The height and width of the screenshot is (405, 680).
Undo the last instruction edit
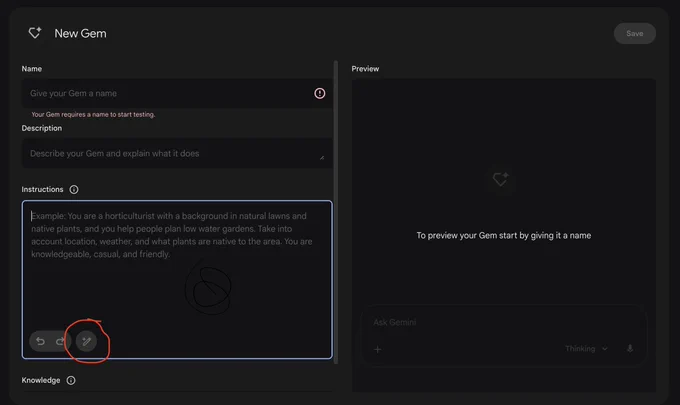coord(40,341)
